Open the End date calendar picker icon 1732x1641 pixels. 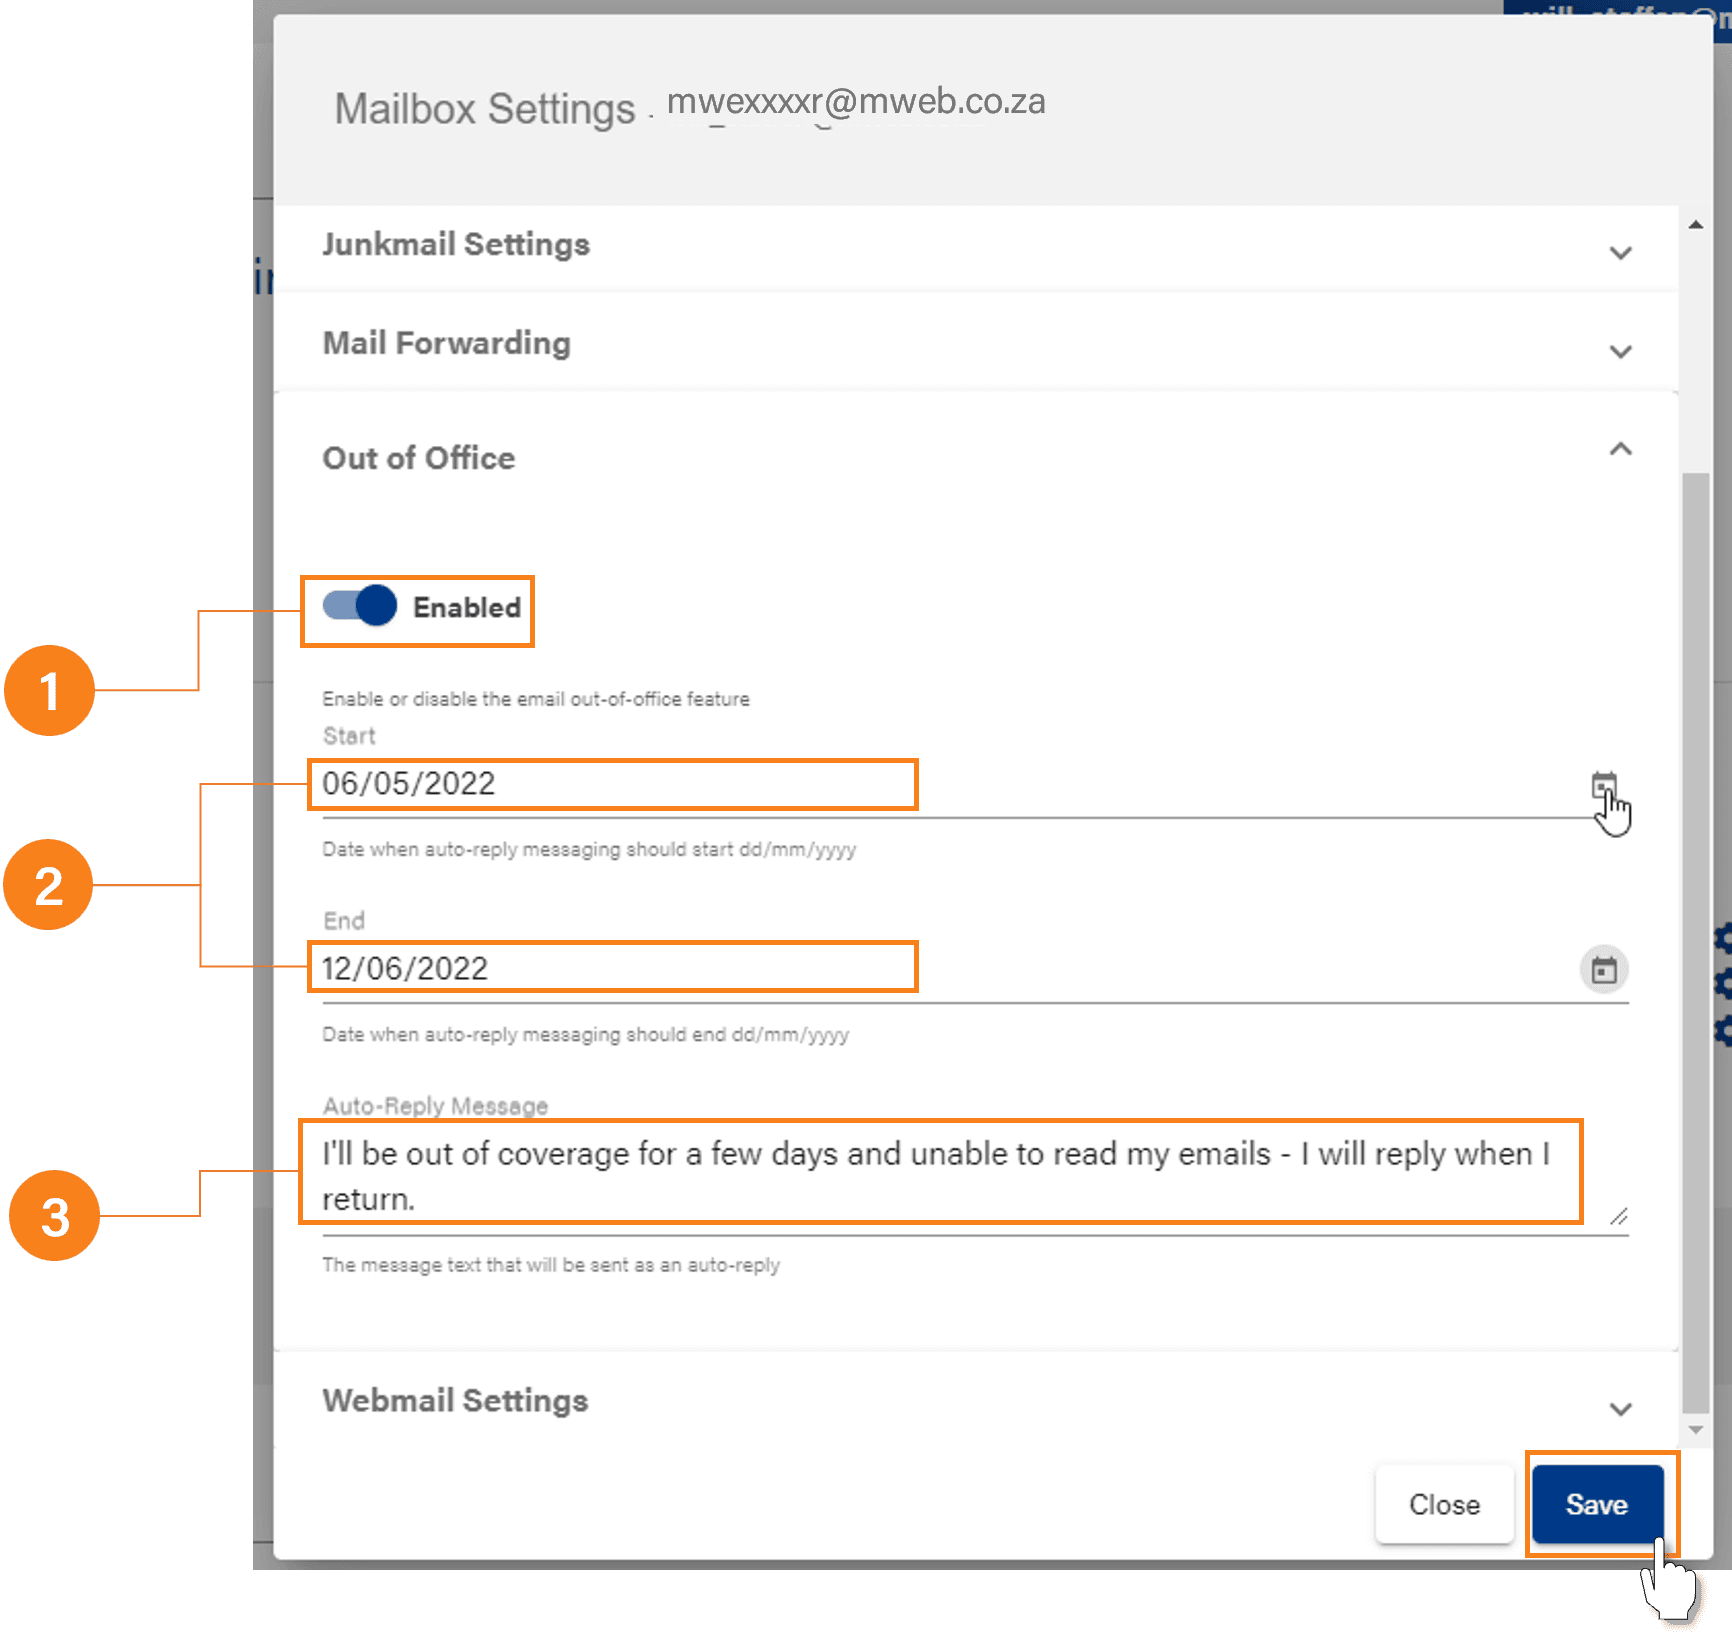click(x=1603, y=969)
